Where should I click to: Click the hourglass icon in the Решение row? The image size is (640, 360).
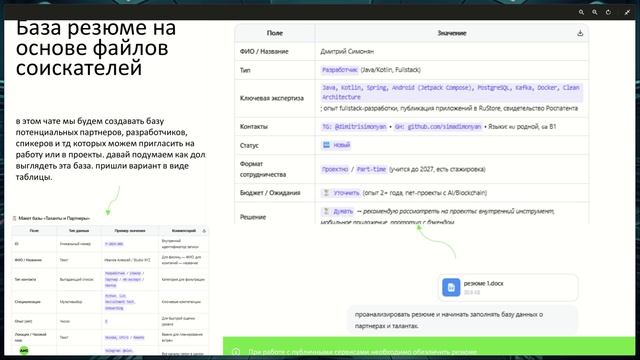coord(326,211)
